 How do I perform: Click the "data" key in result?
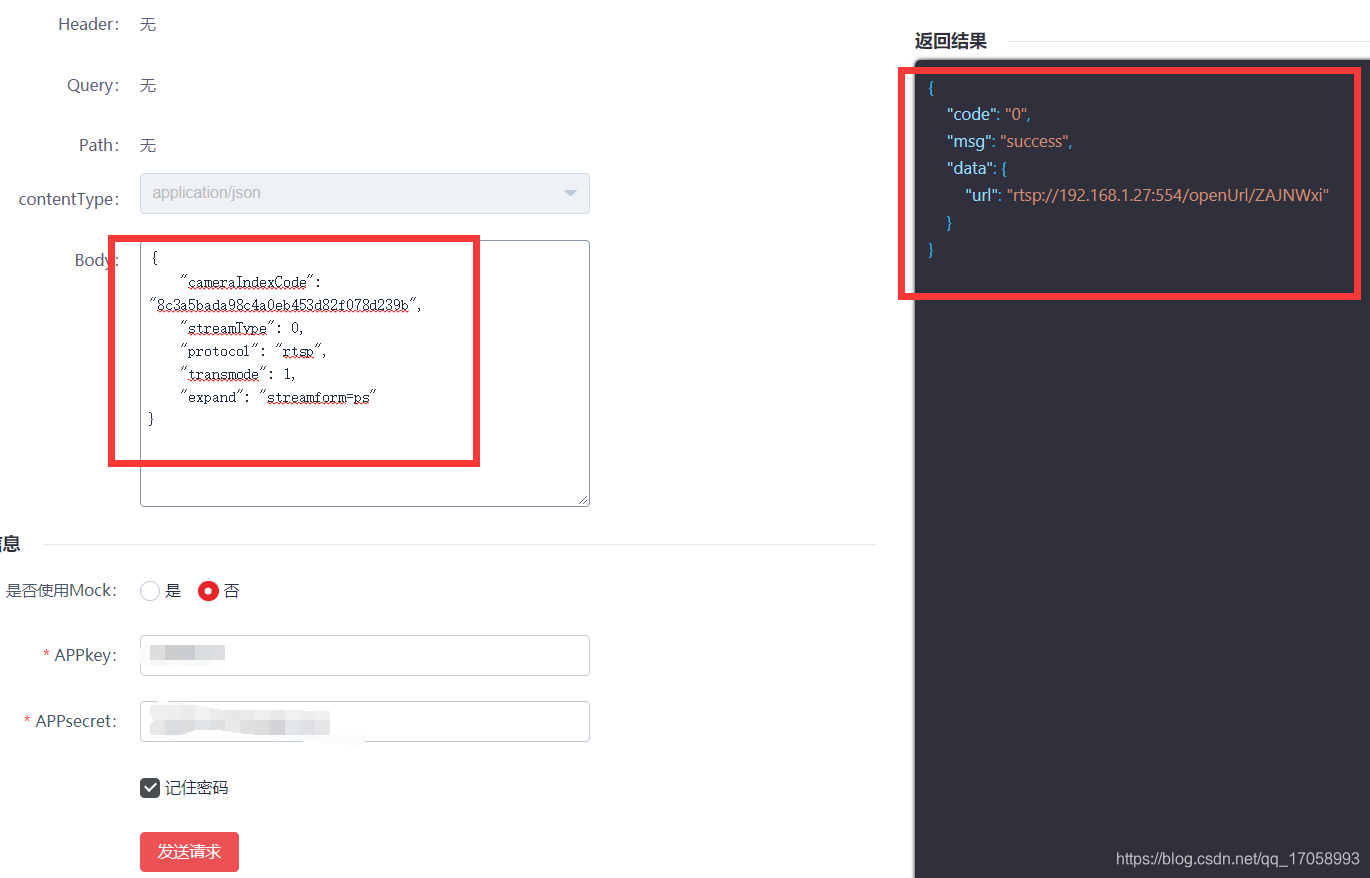[x=969, y=168]
